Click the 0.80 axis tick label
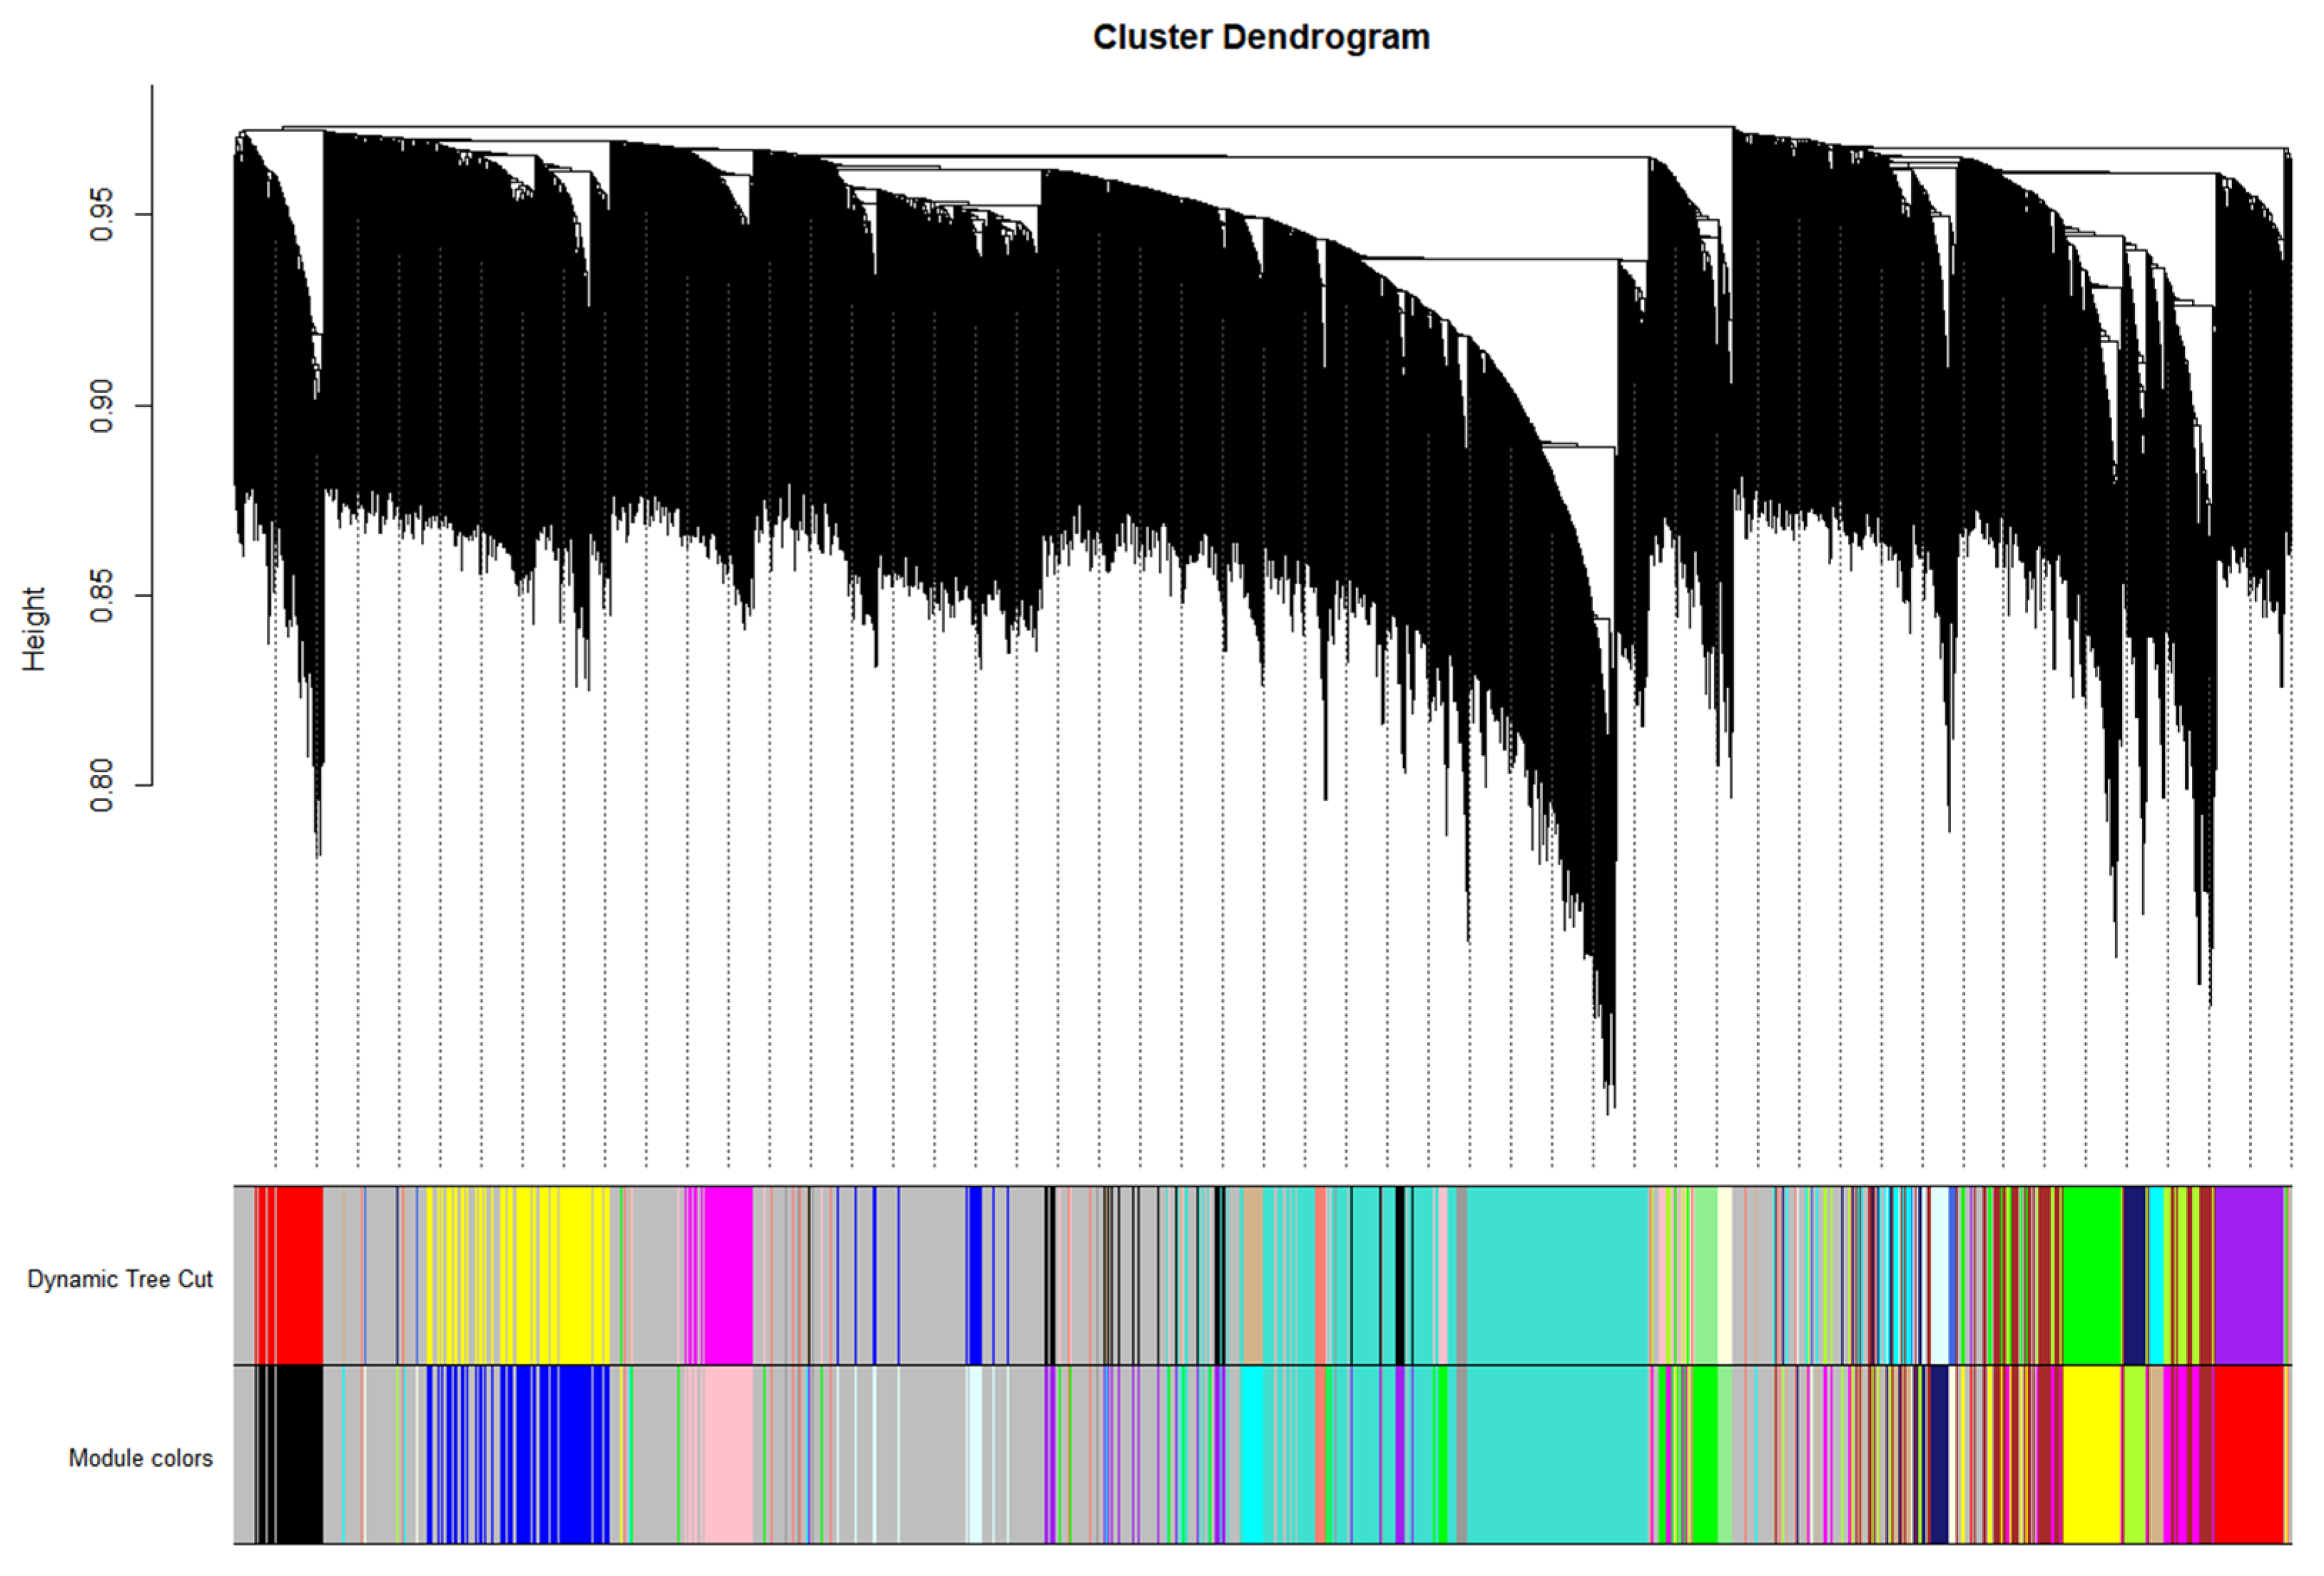The image size is (2324, 1576). point(101,786)
